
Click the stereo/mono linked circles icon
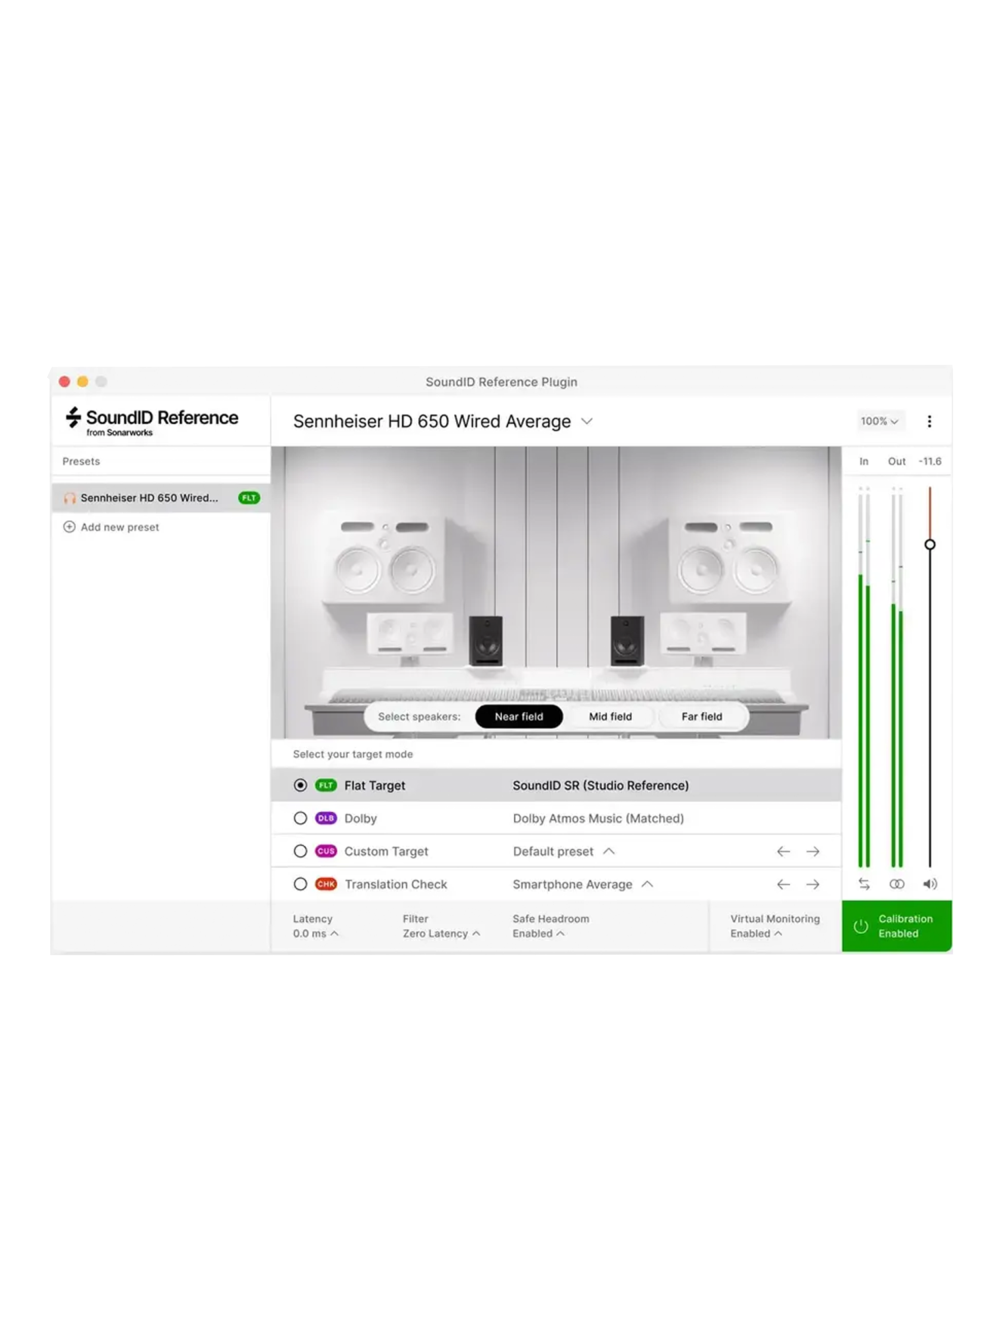click(x=897, y=883)
